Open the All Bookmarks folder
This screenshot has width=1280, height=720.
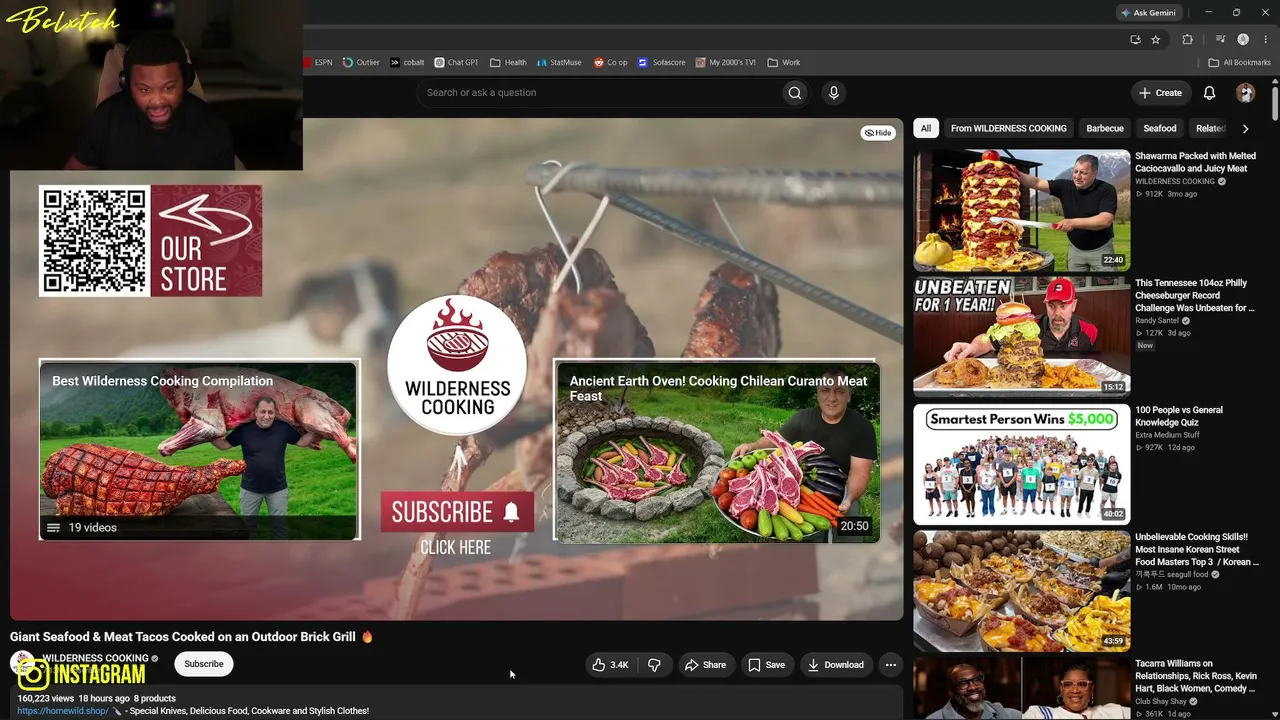(1240, 62)
